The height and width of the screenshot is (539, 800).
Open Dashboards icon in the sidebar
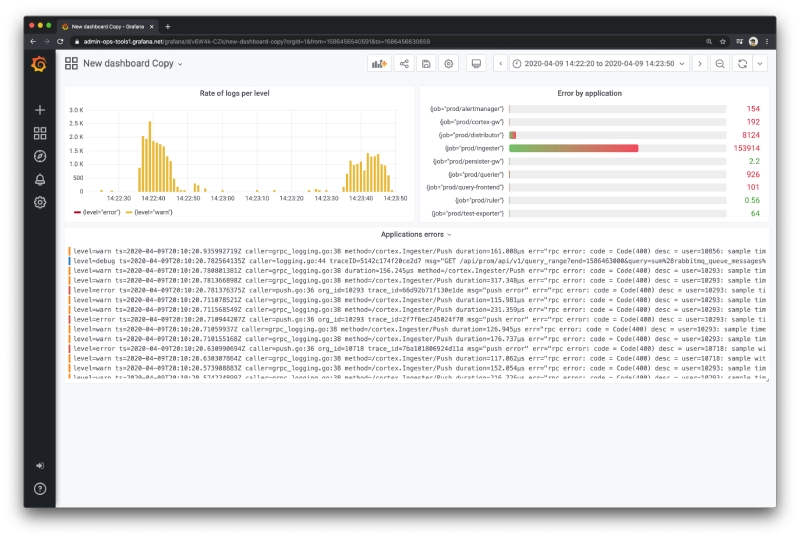pyautogui.click(x=40, y=133)
